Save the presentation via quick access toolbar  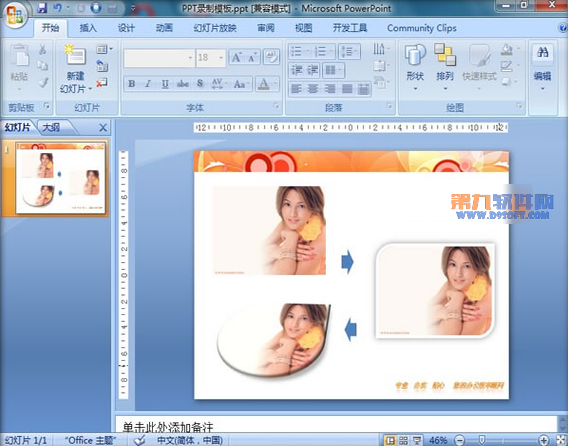coord(42,8)
